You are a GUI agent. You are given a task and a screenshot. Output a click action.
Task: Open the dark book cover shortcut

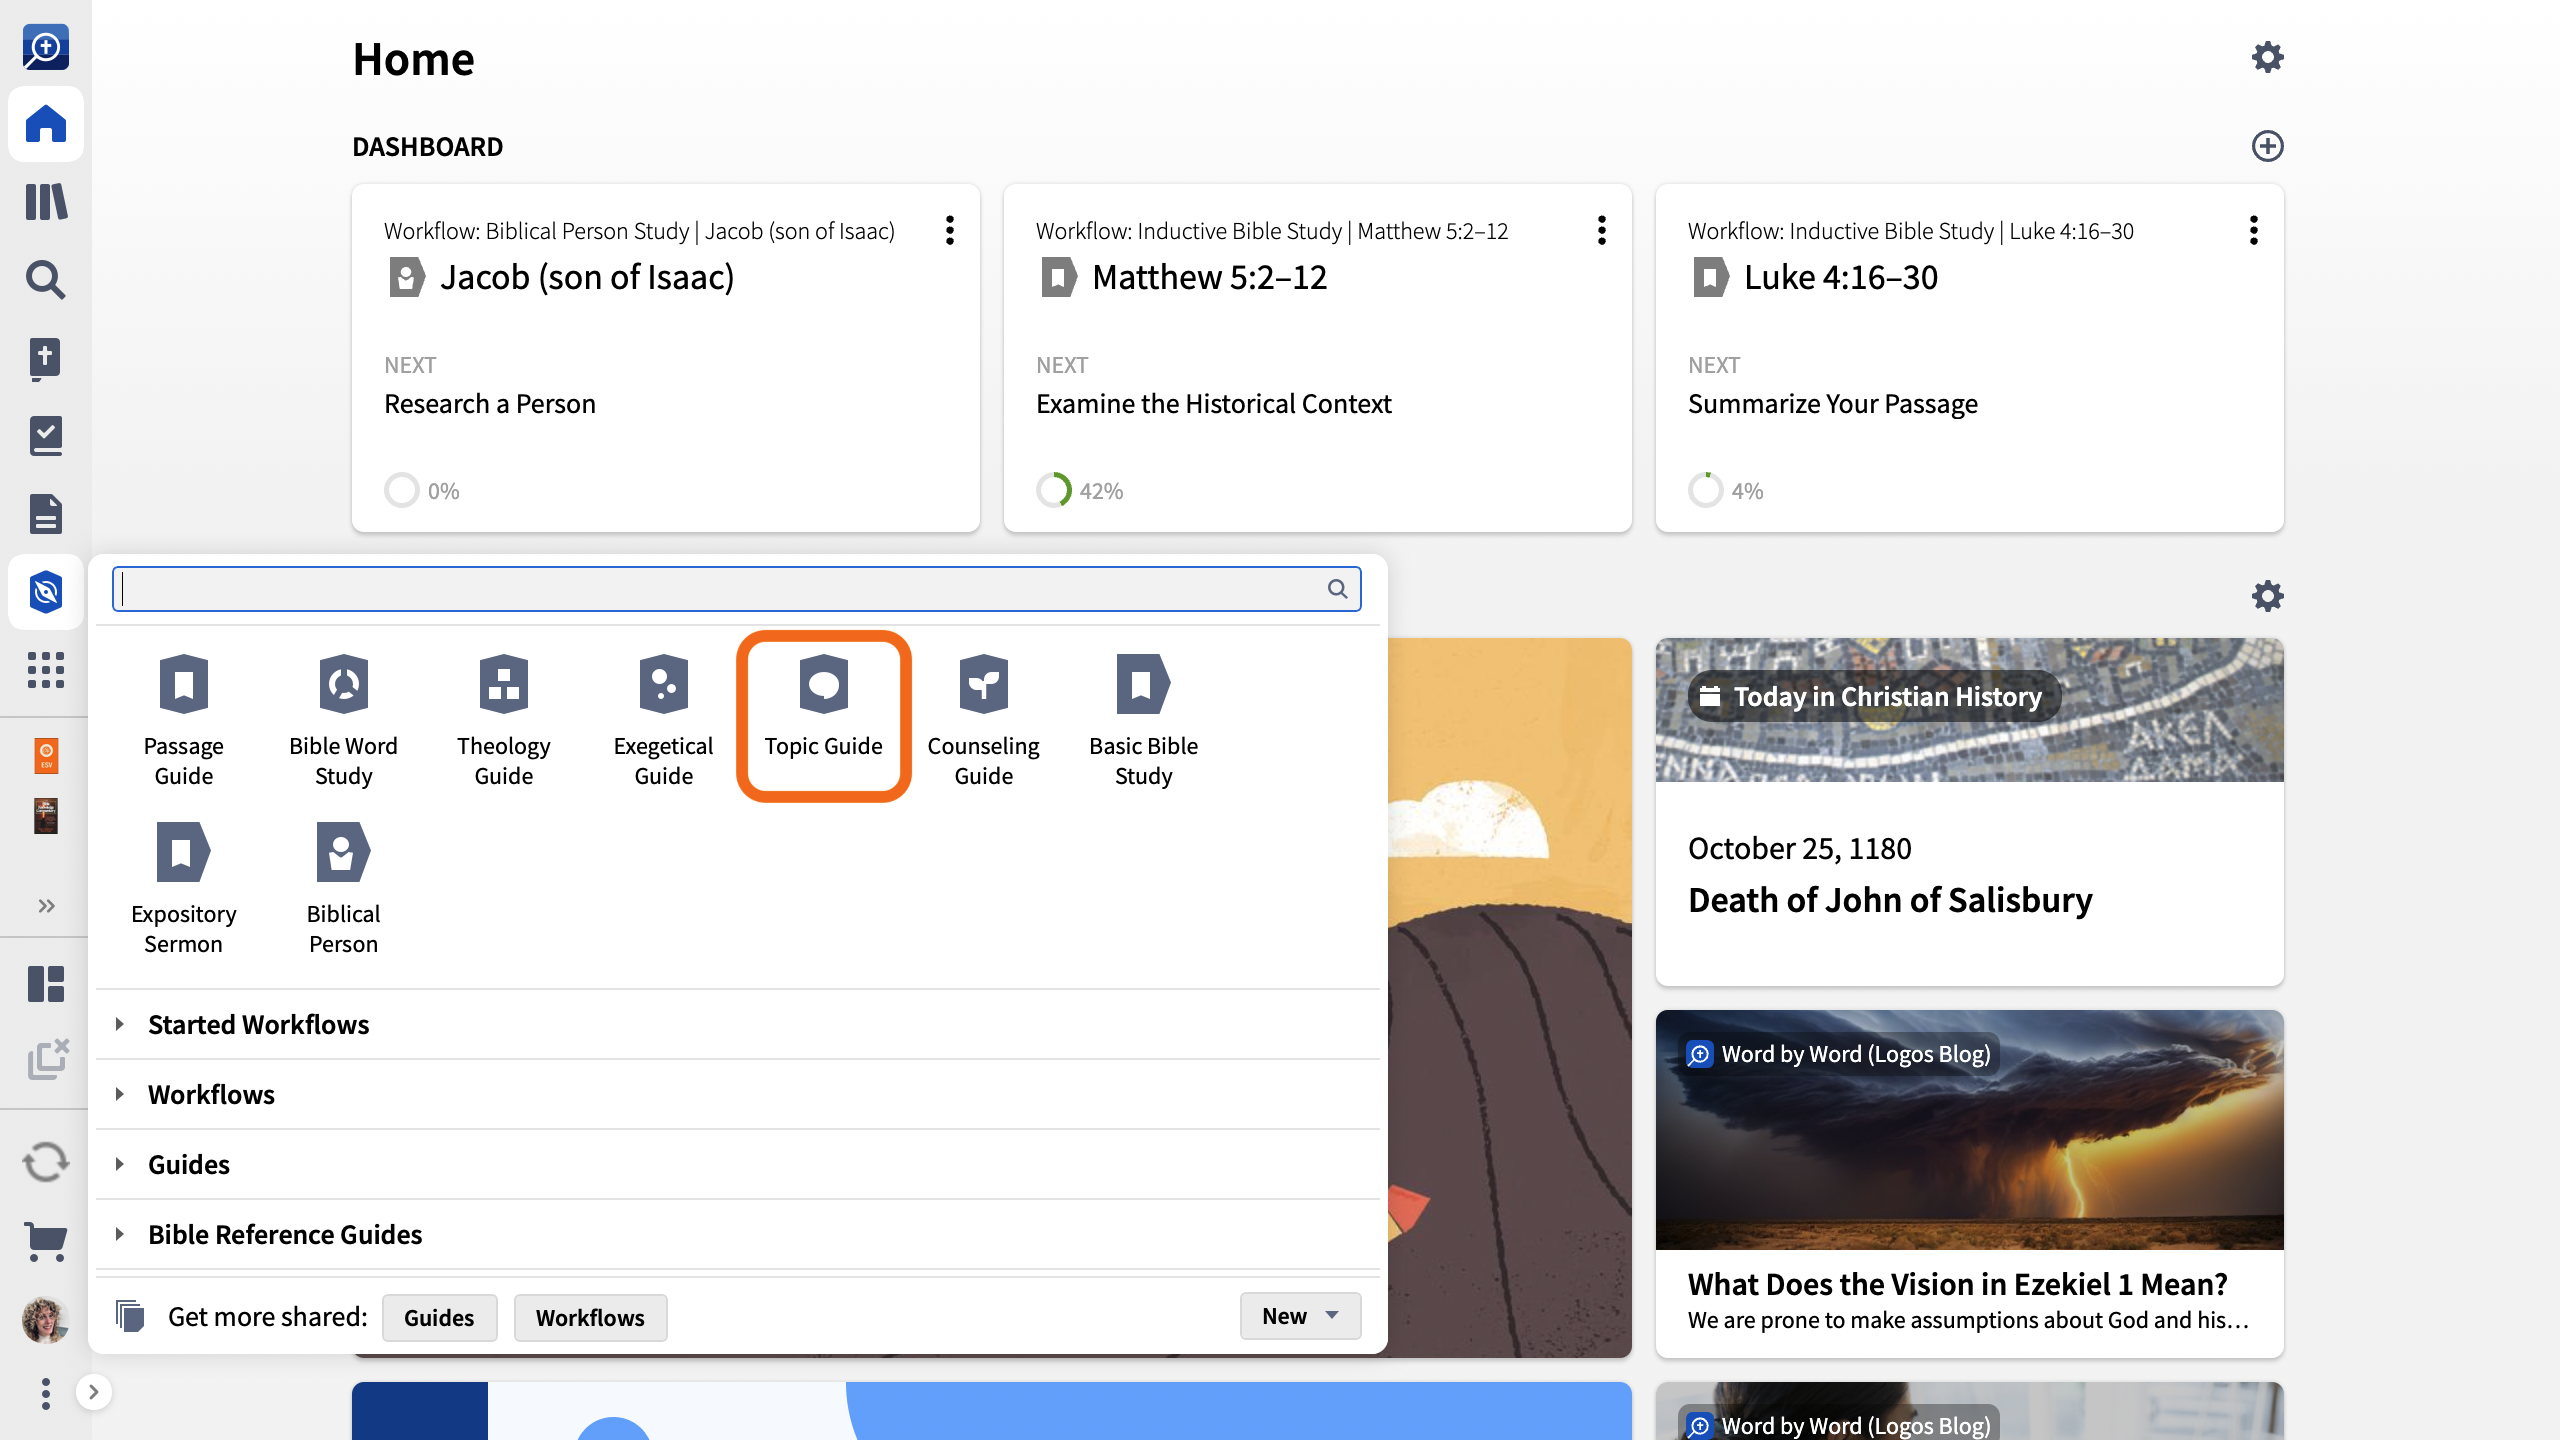46,816
